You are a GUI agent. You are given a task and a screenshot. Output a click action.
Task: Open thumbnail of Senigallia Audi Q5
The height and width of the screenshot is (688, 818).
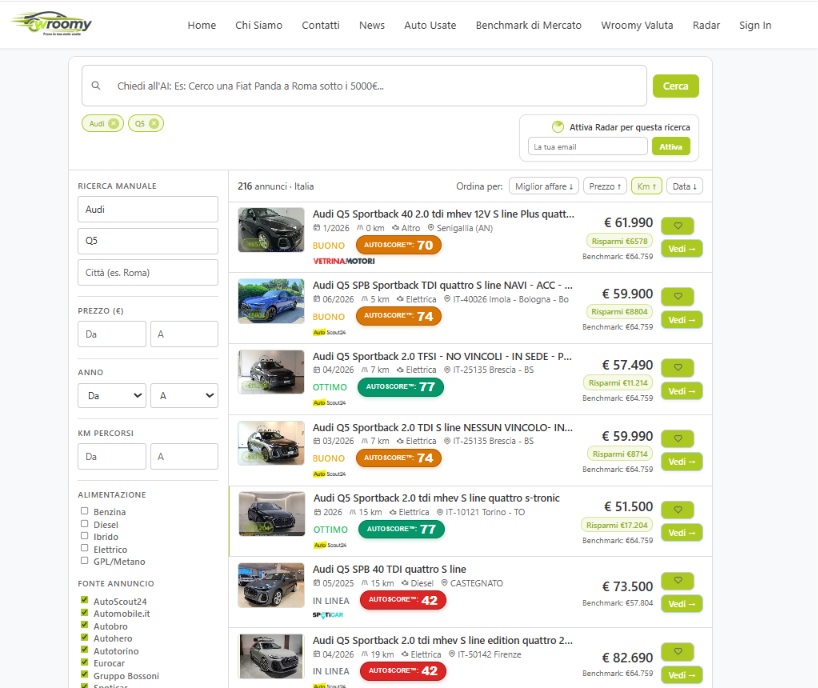(x=271, y=230)
